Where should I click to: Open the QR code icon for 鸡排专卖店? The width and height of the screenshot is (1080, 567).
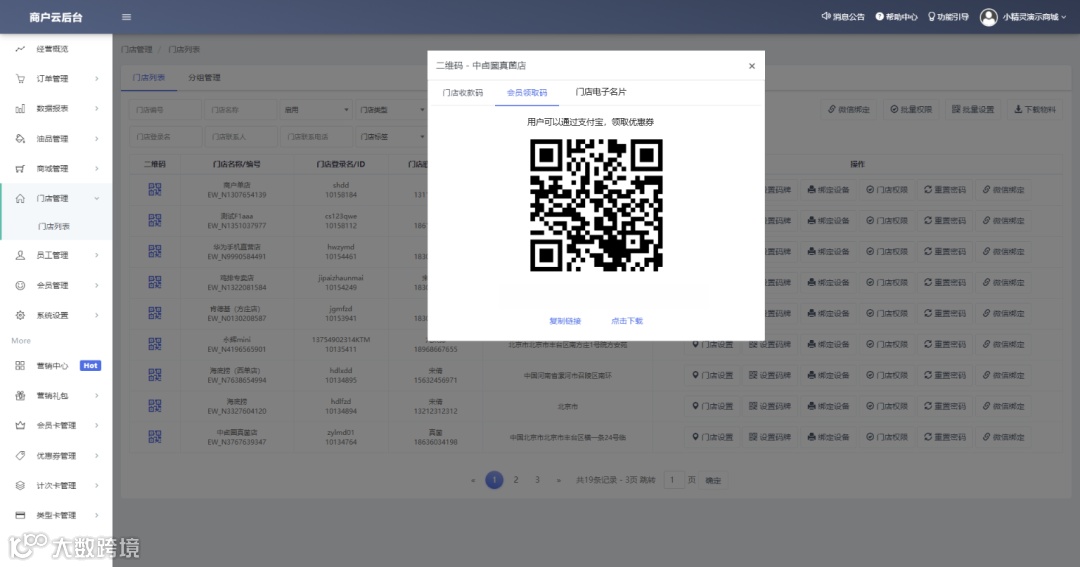click(x=155, y=282)
